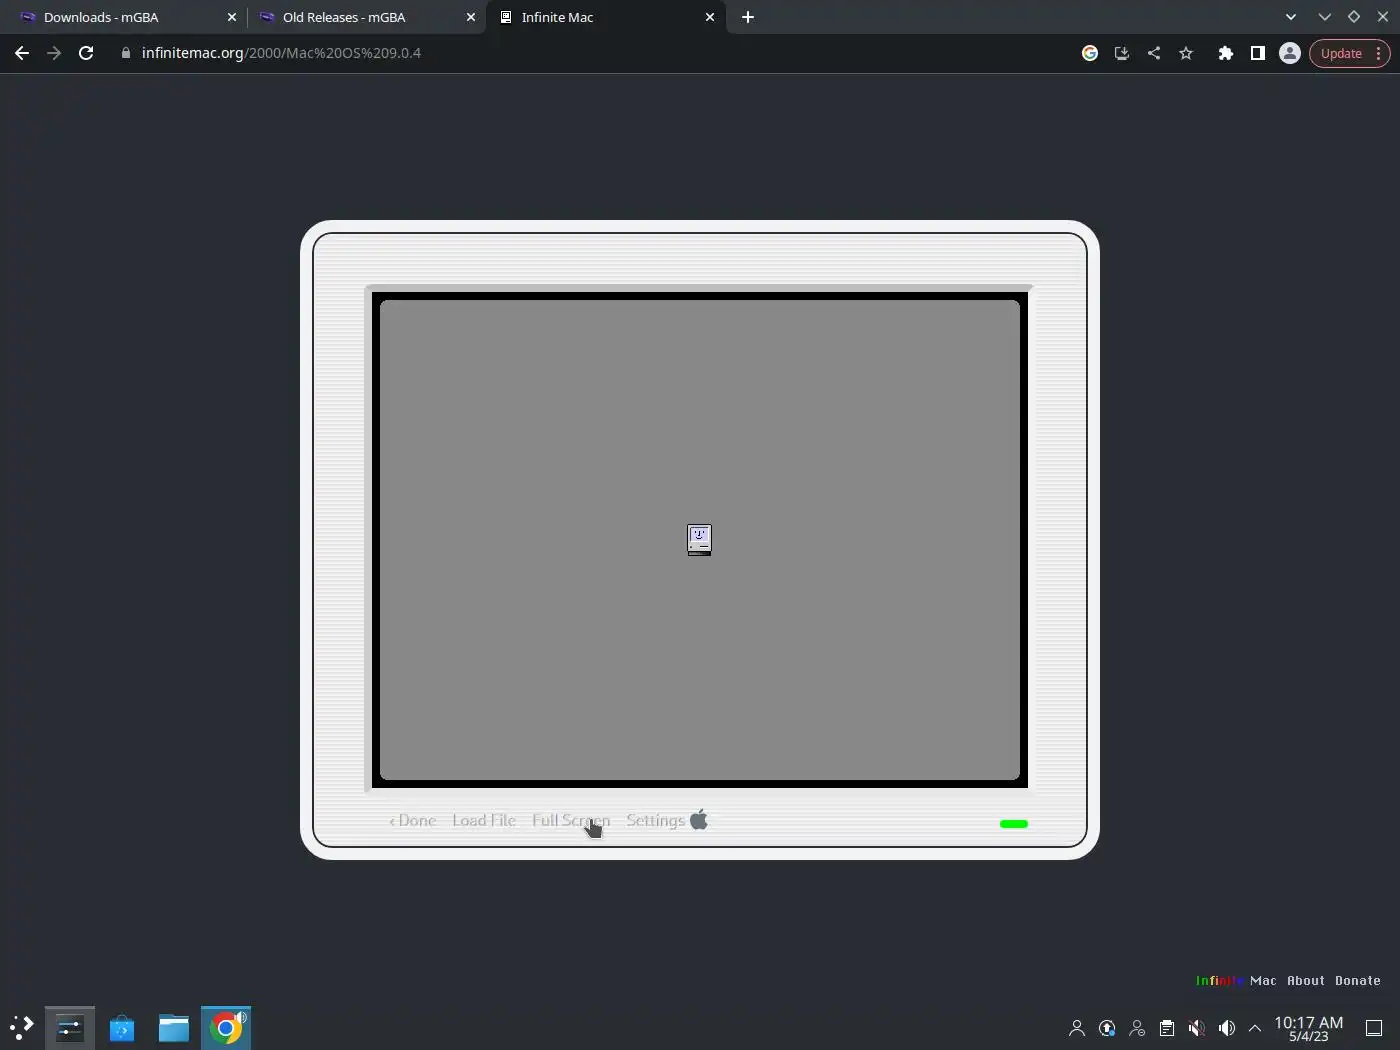Open Dolphin file manager
The width and height of the screenshot is (1400, 1050).
coord(174,1028)
